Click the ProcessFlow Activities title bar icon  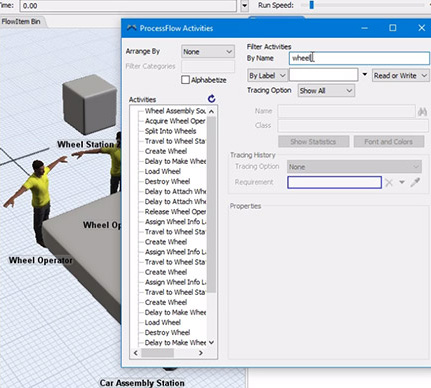click(x=132, y=28)
